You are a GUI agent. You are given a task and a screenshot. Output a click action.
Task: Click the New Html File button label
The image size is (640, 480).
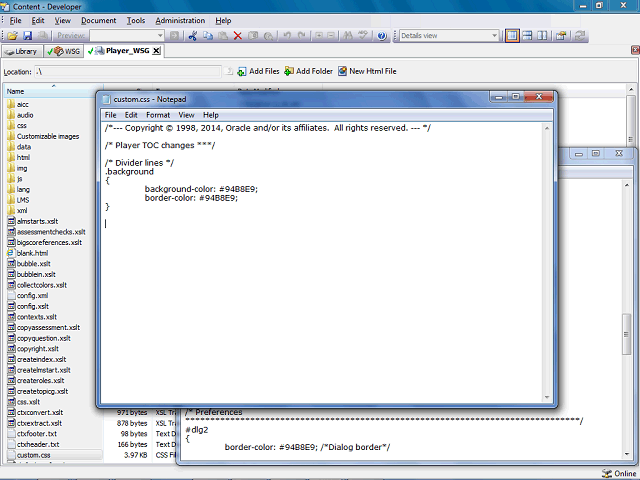[373, 71]
